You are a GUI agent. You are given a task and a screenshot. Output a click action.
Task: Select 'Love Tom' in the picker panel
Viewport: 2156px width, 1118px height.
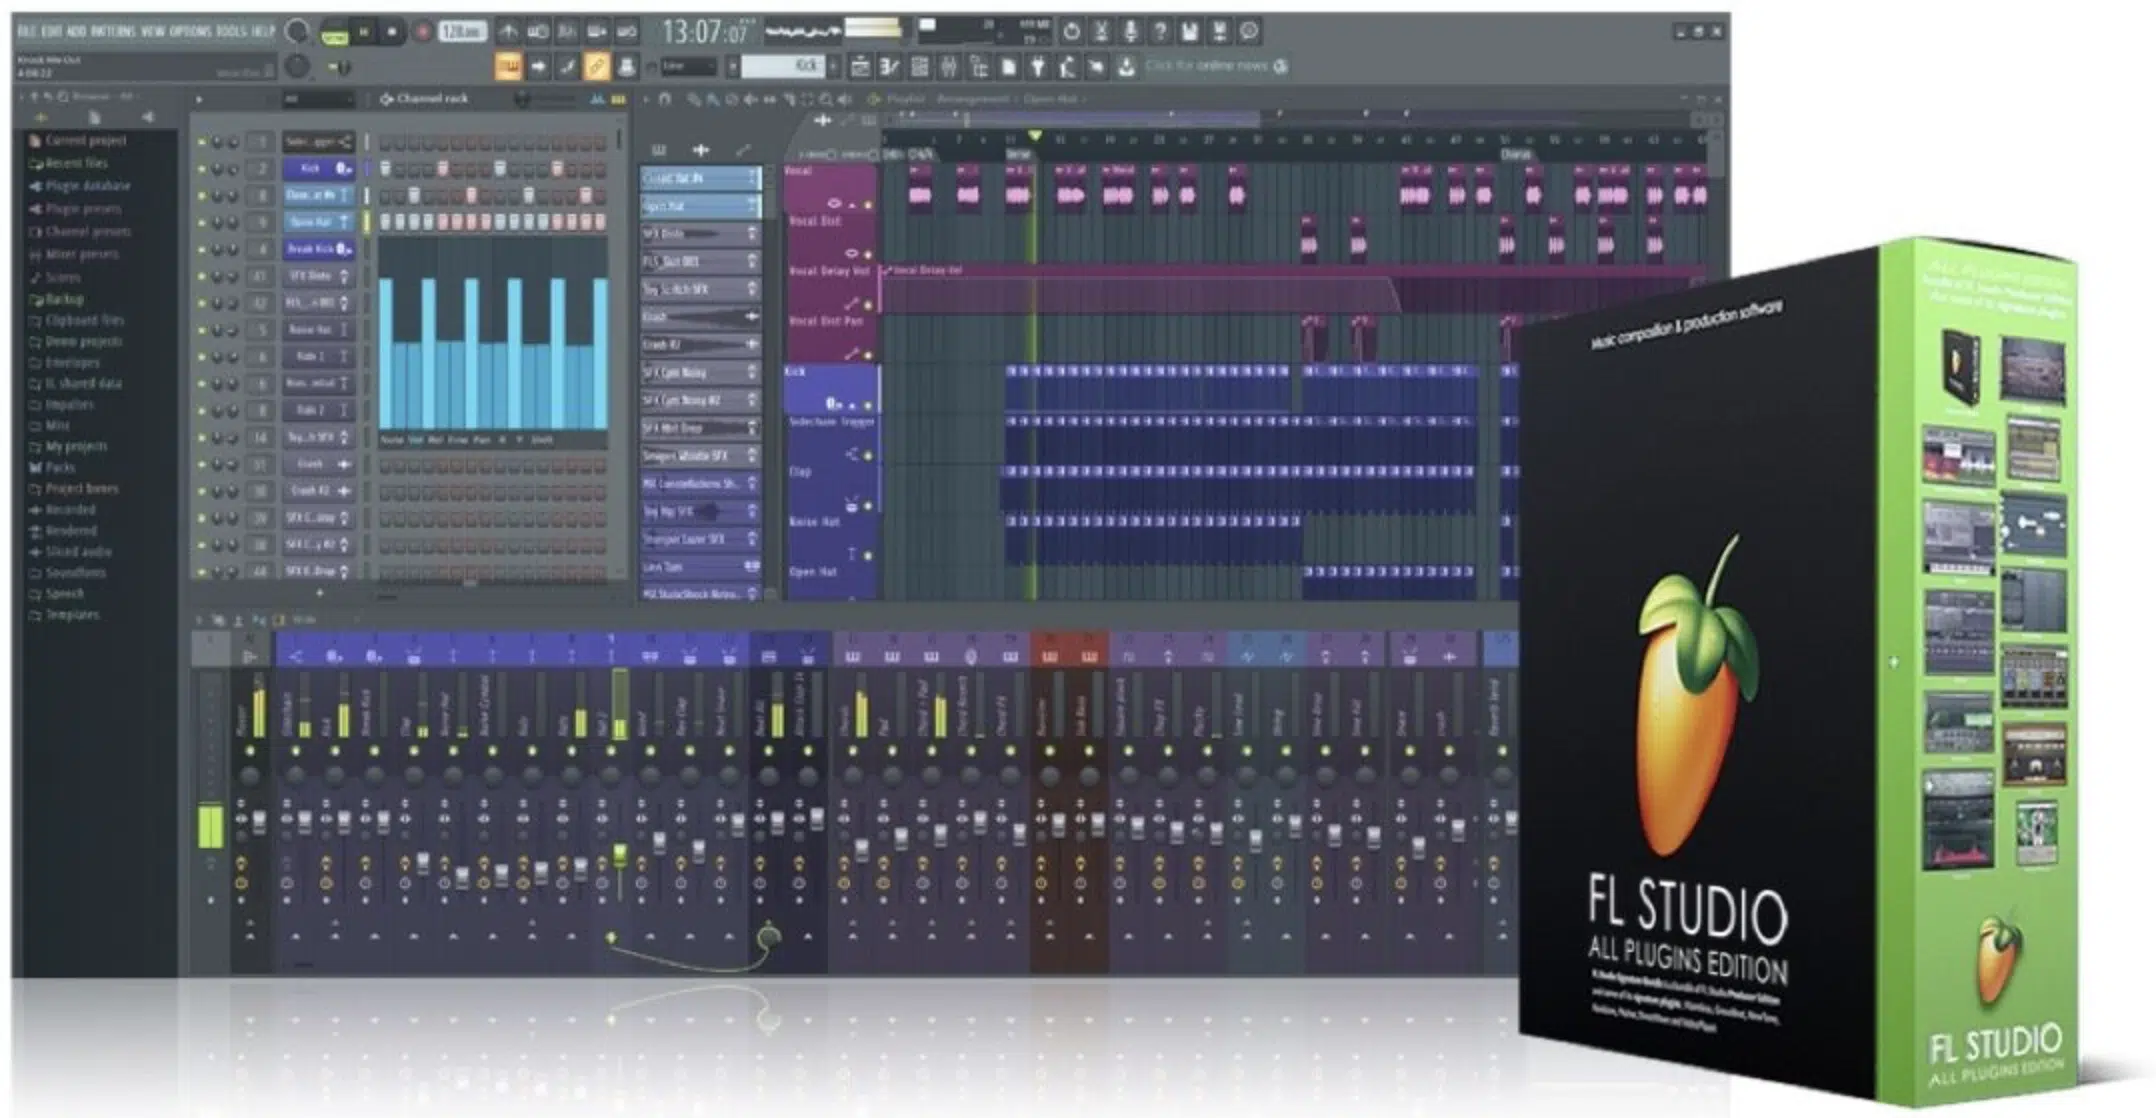click(700, 567)
